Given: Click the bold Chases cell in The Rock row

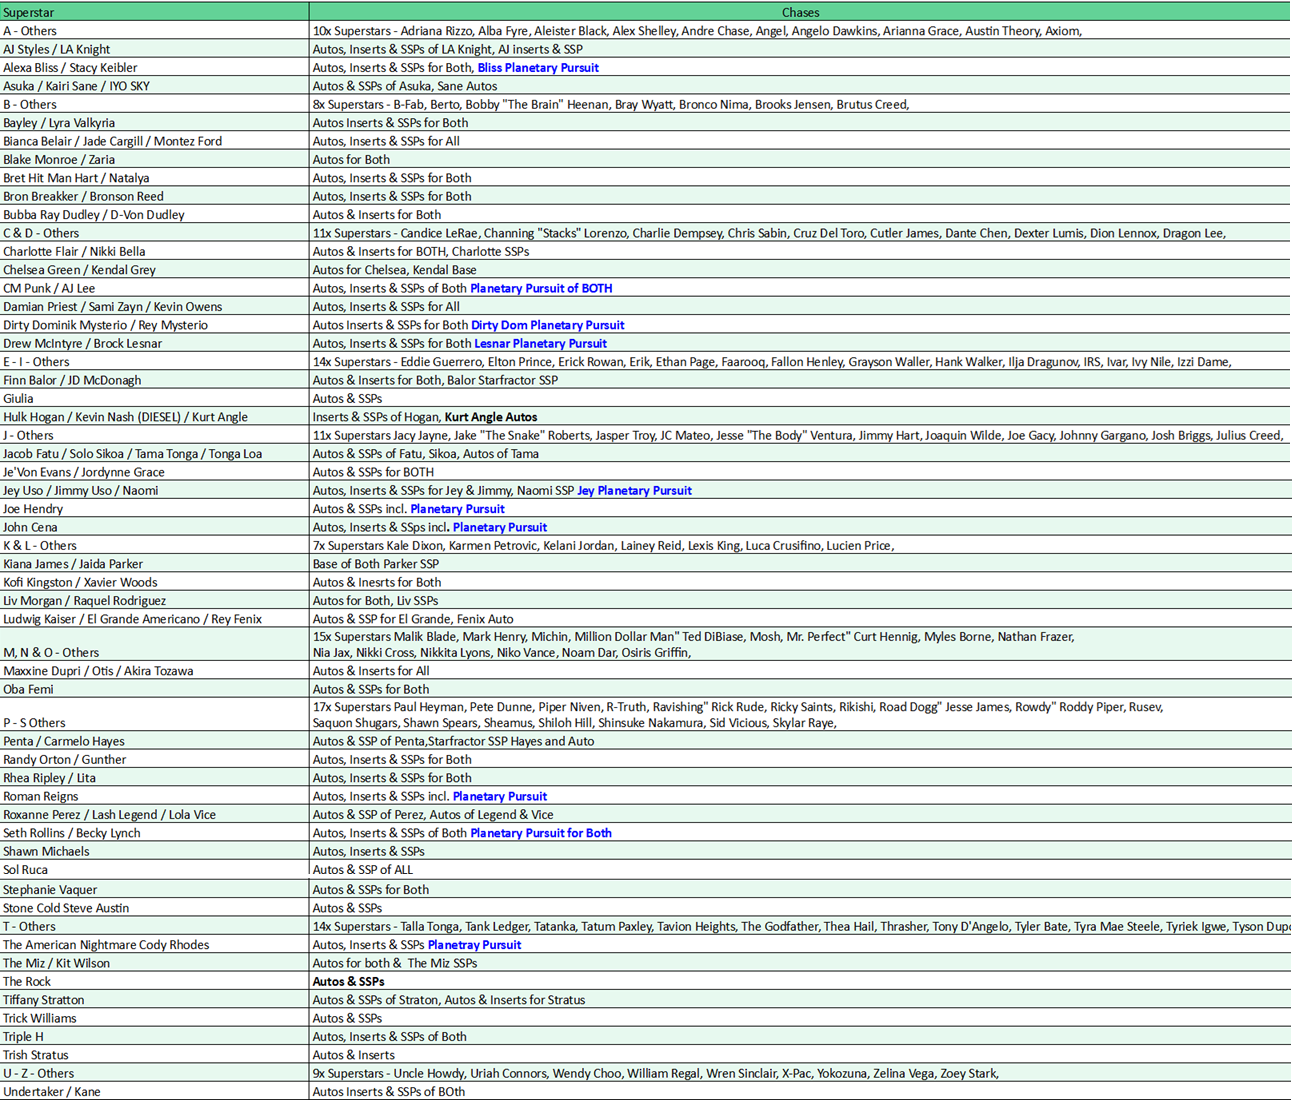Looking at the screenshot, I should point(800,982).
